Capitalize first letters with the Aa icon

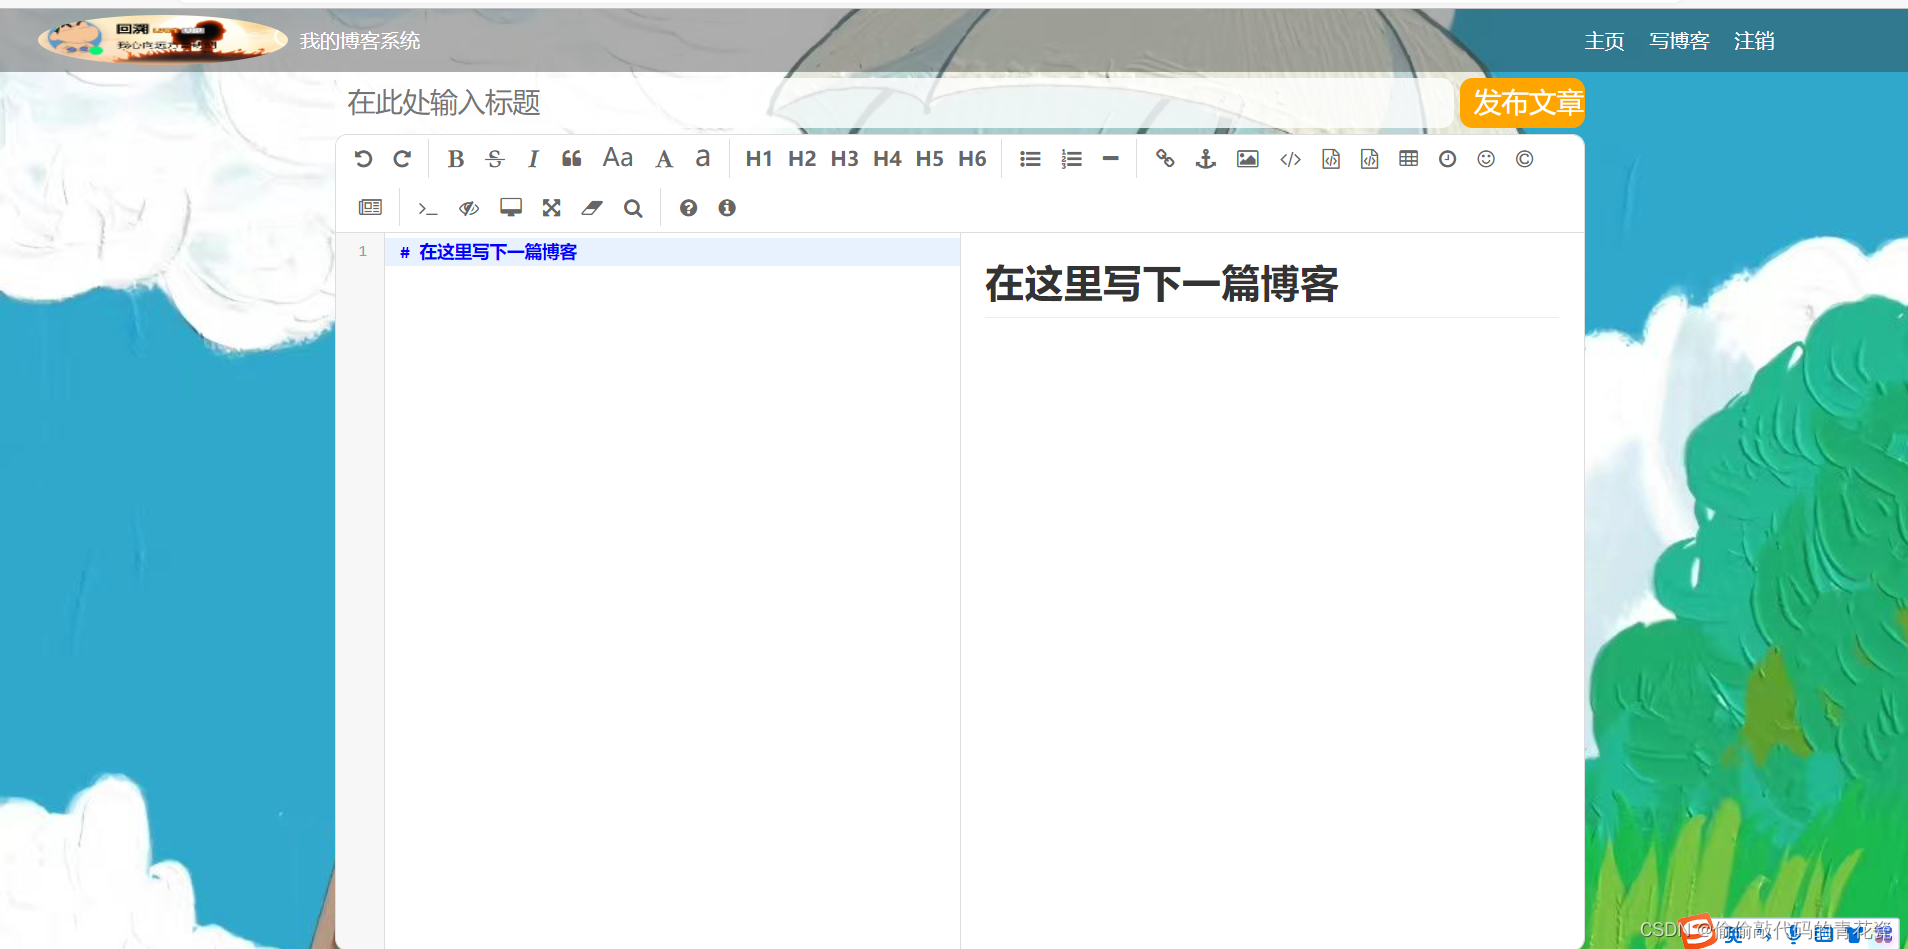click(618, 158)
